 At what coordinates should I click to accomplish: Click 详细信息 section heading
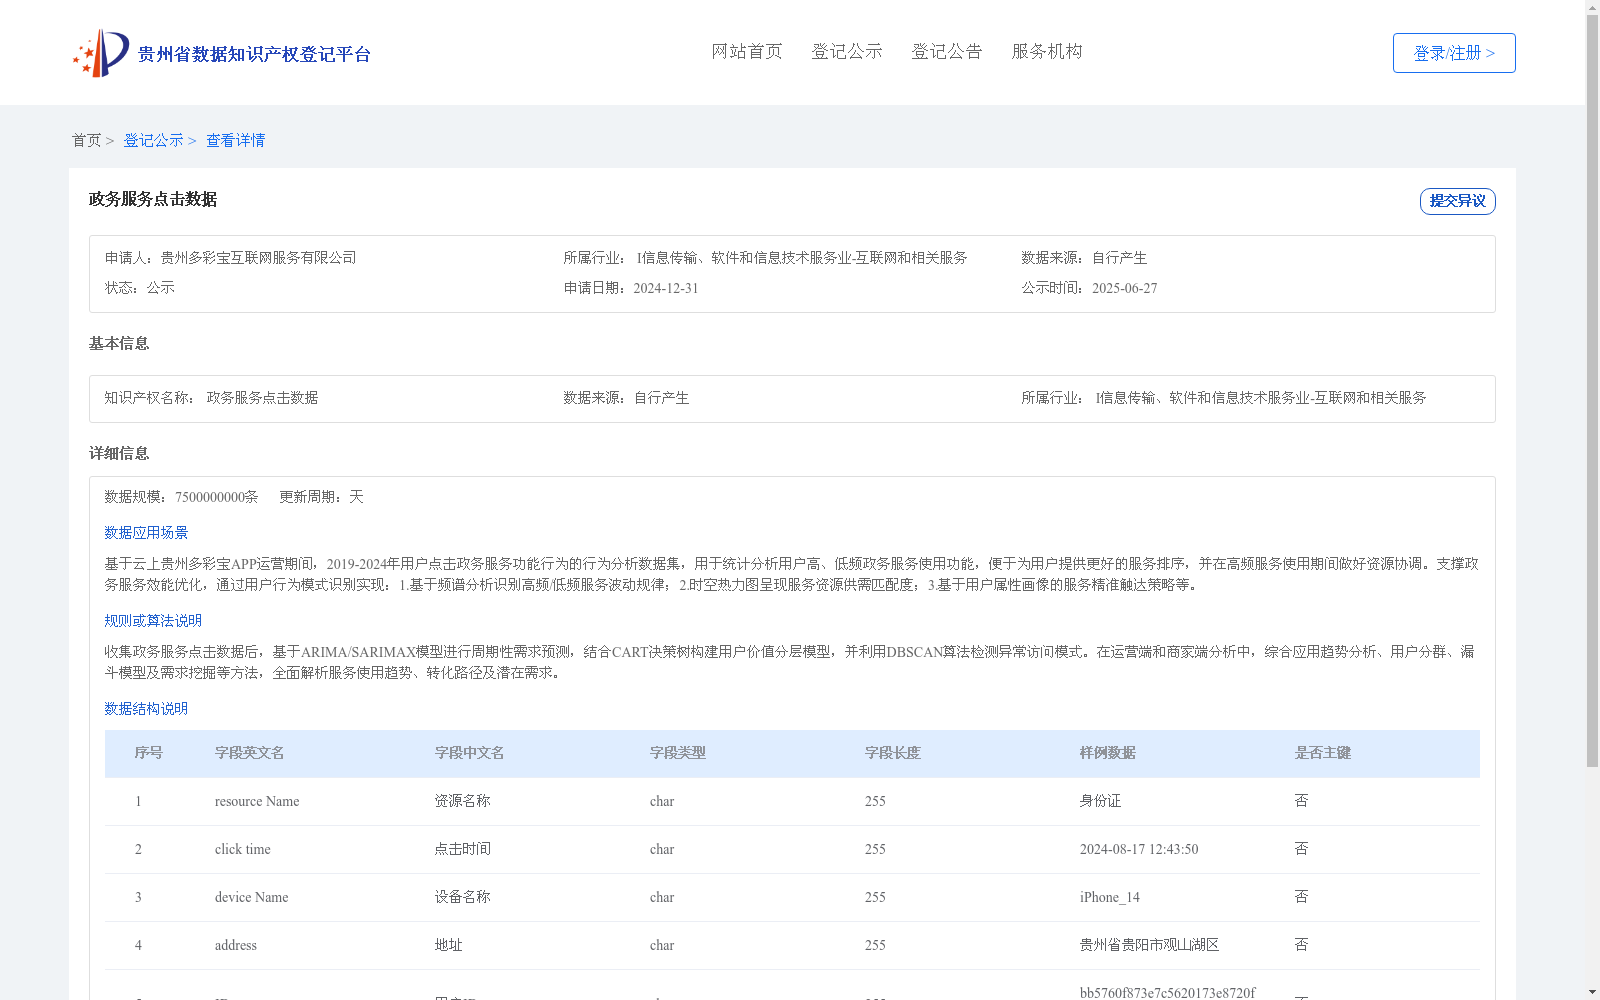[x=119, y=453]
